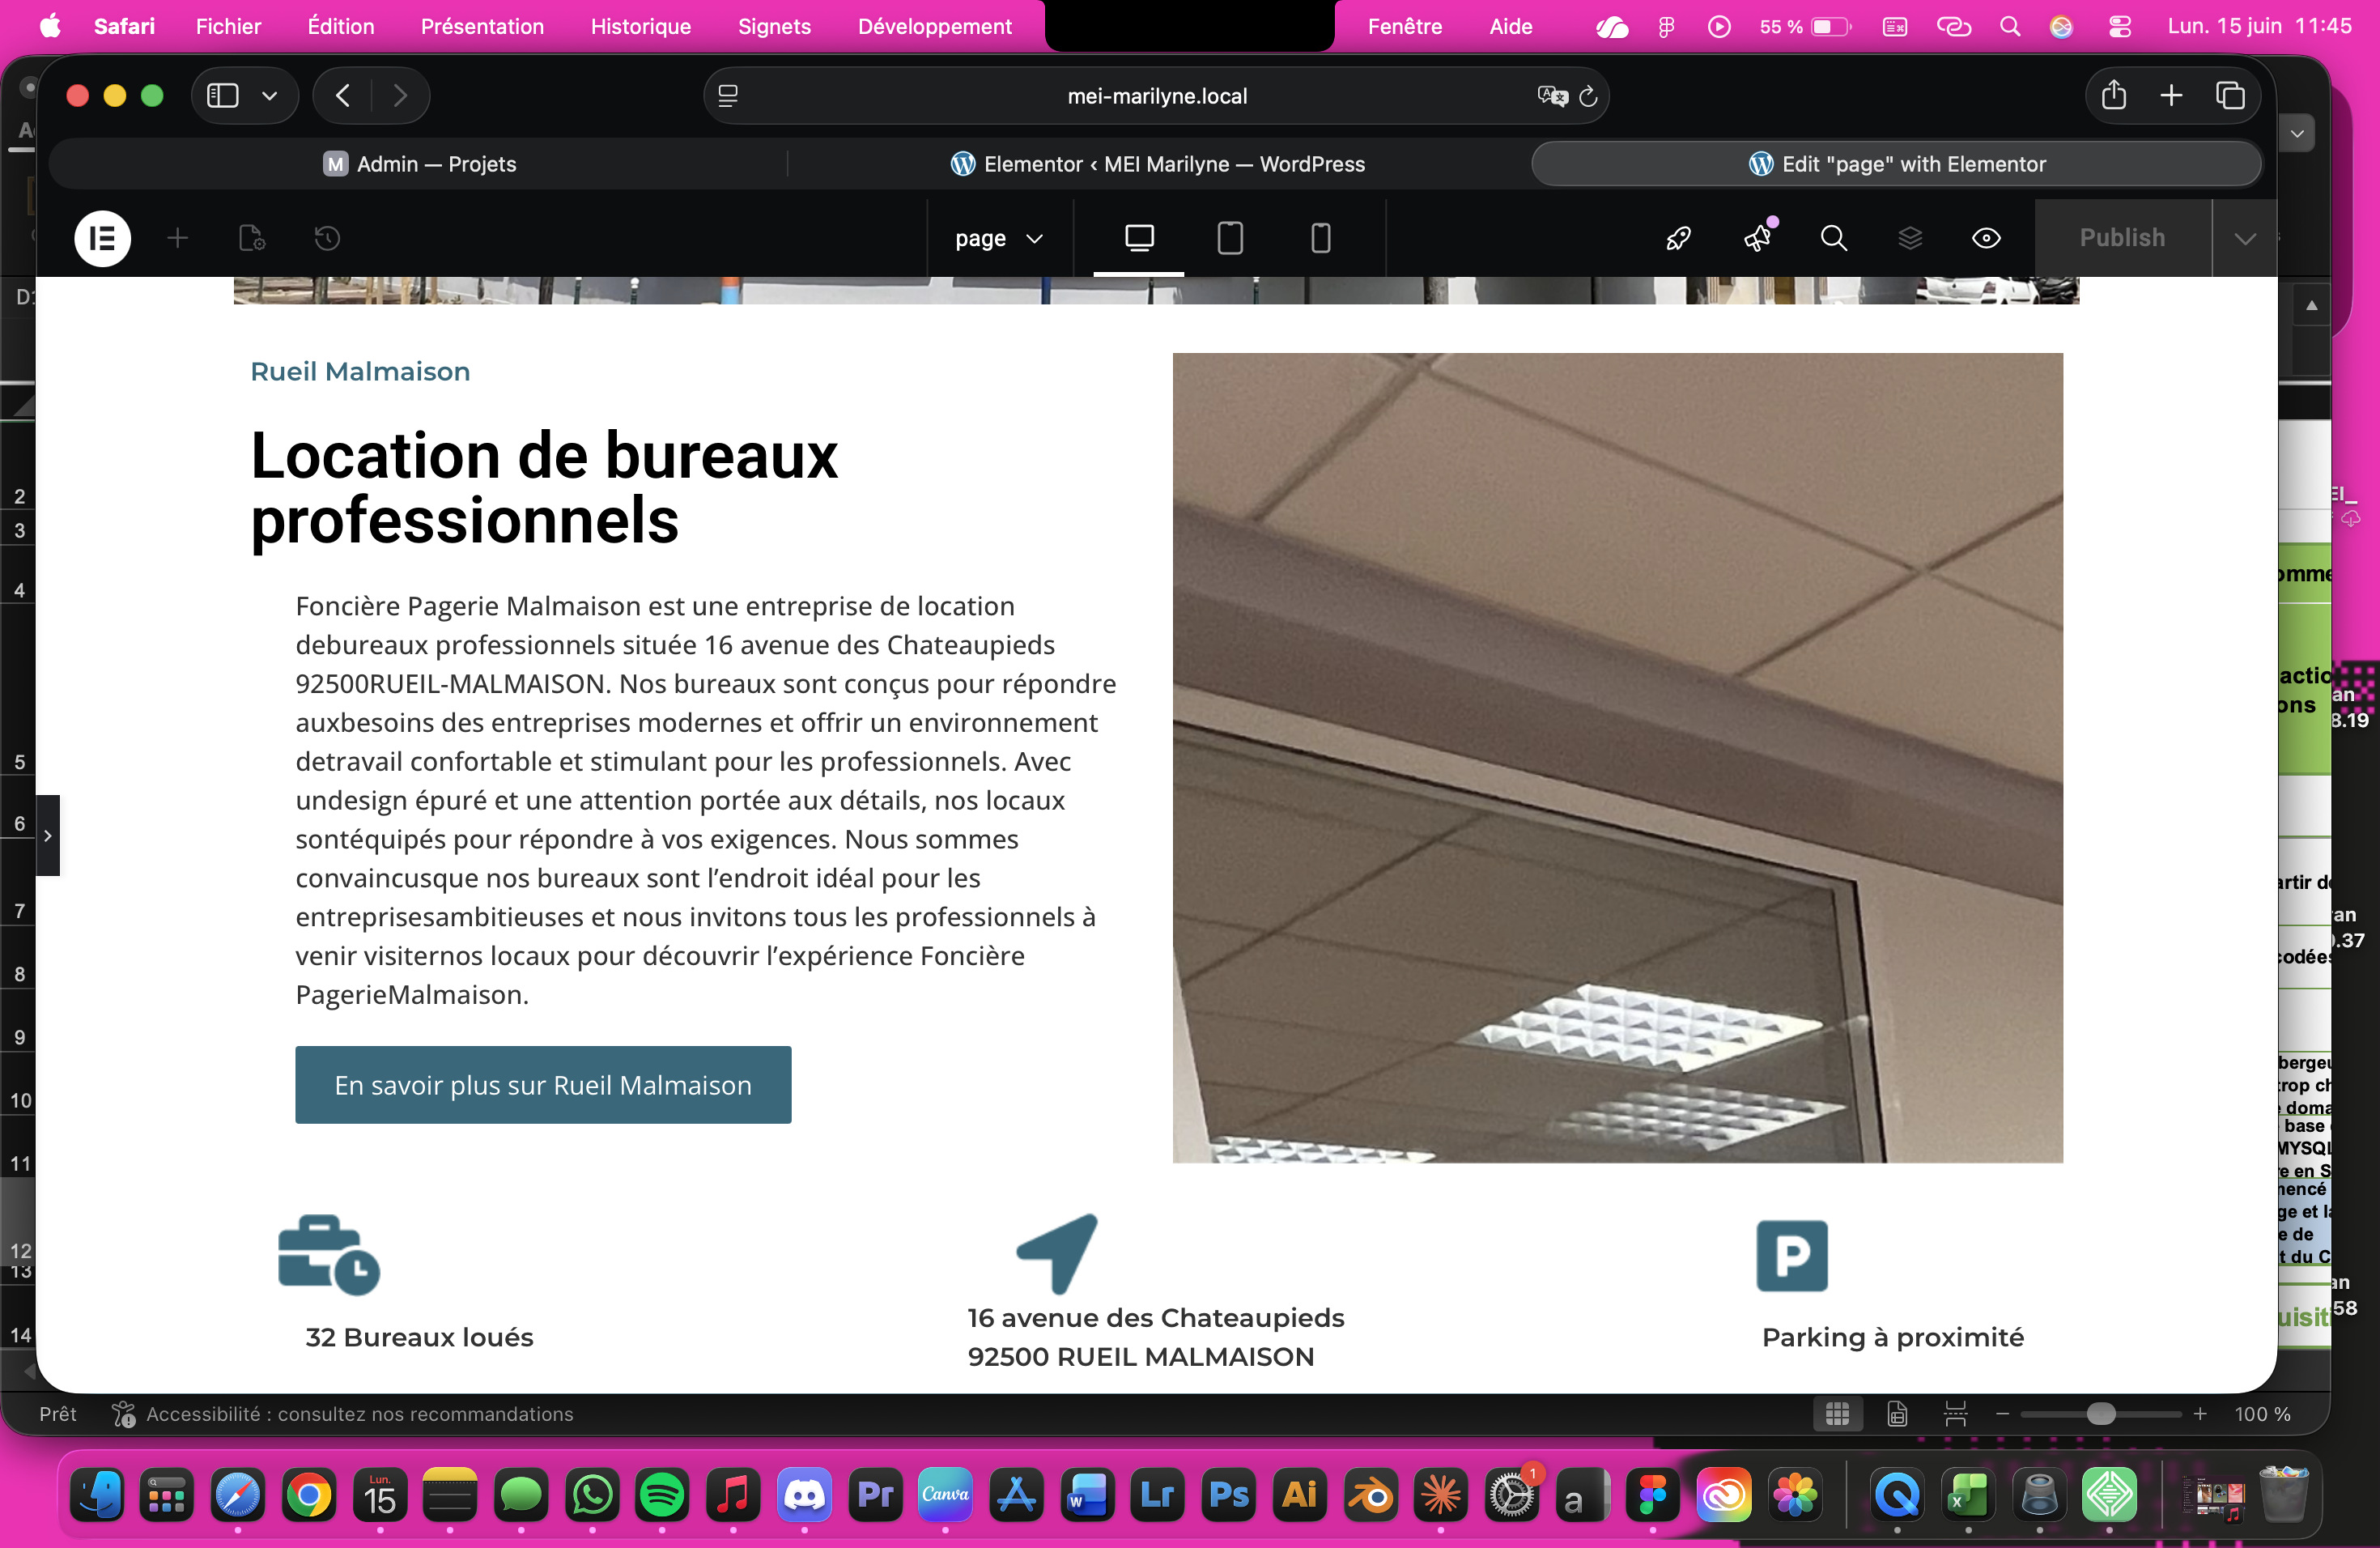Screen dimensions: 2380x1548
Task: Click the Rueil Malmaison subtitle
Action: (360, 372)
